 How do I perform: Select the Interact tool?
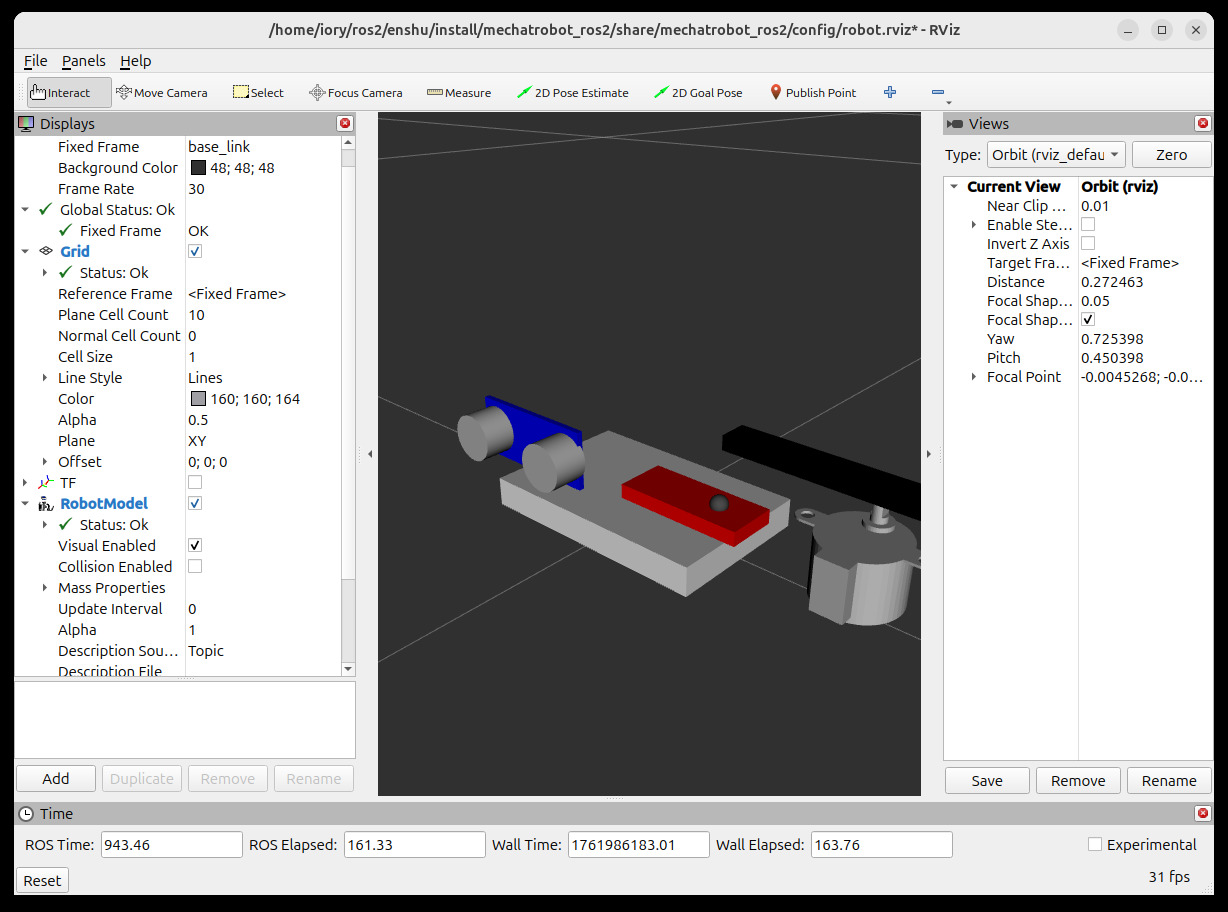(60, 93)
